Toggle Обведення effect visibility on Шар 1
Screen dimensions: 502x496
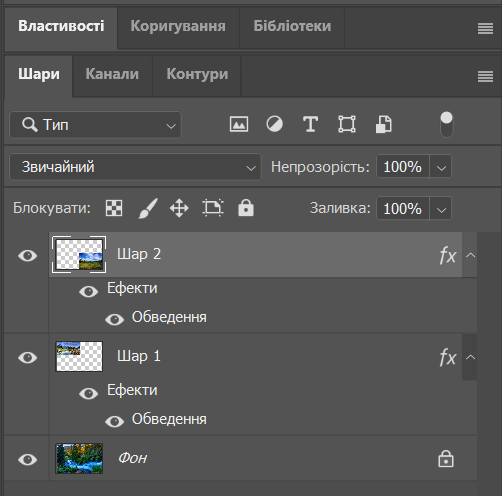click(x=114, y=421)
